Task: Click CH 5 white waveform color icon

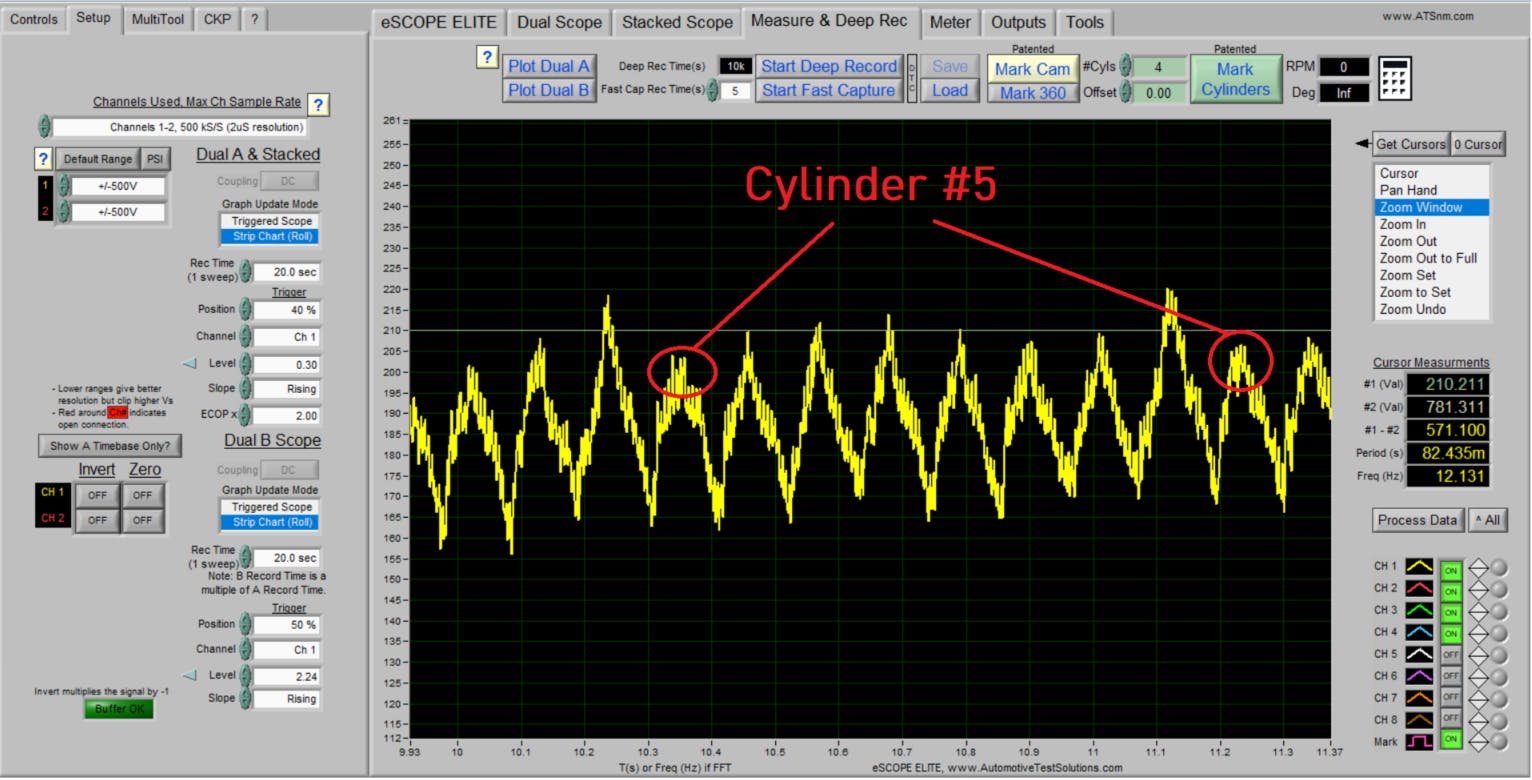Action: 1420,653
